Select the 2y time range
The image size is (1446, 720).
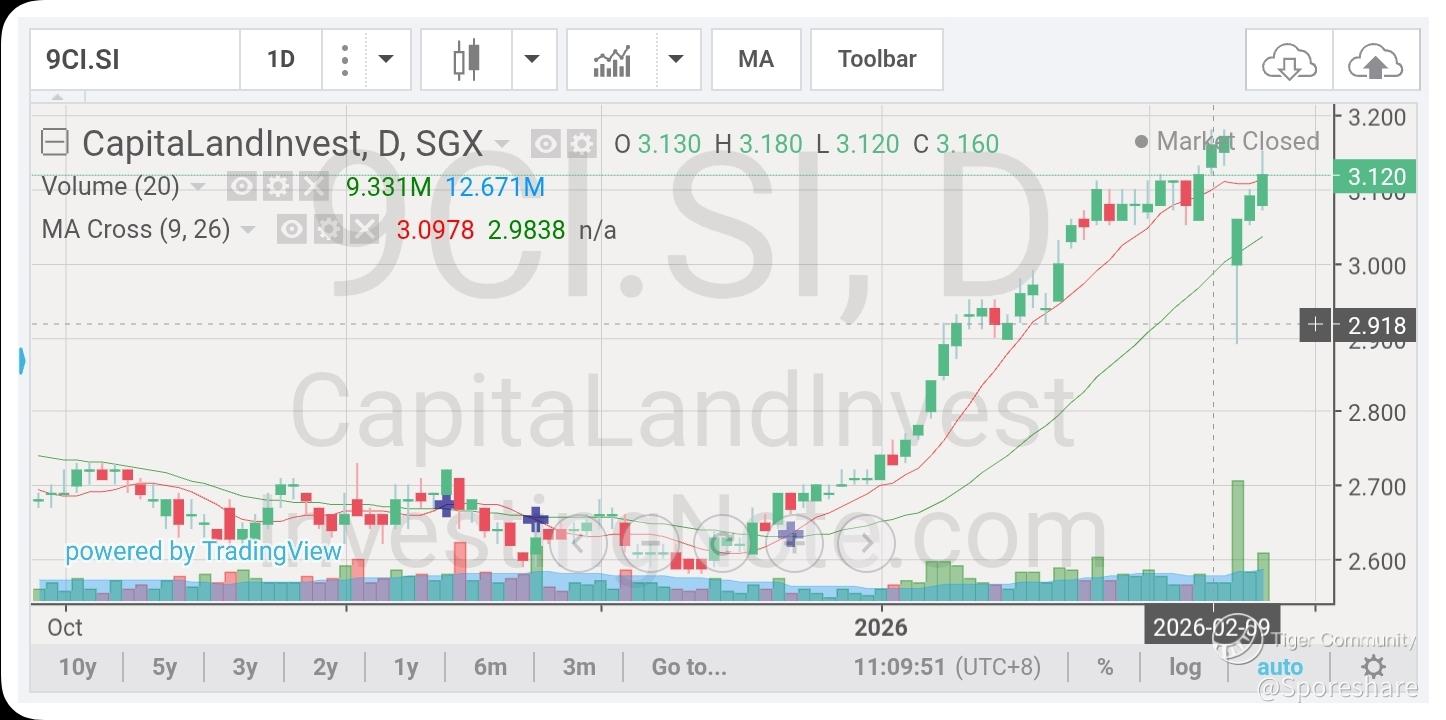pyautogui.click(x=325, y=667)
